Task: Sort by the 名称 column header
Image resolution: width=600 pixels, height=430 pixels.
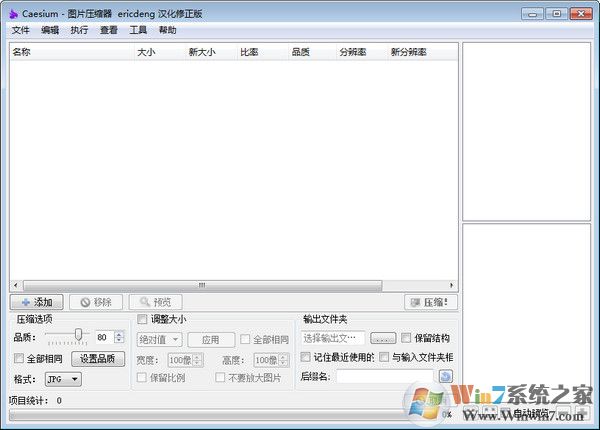Action: tap(72, 52)
